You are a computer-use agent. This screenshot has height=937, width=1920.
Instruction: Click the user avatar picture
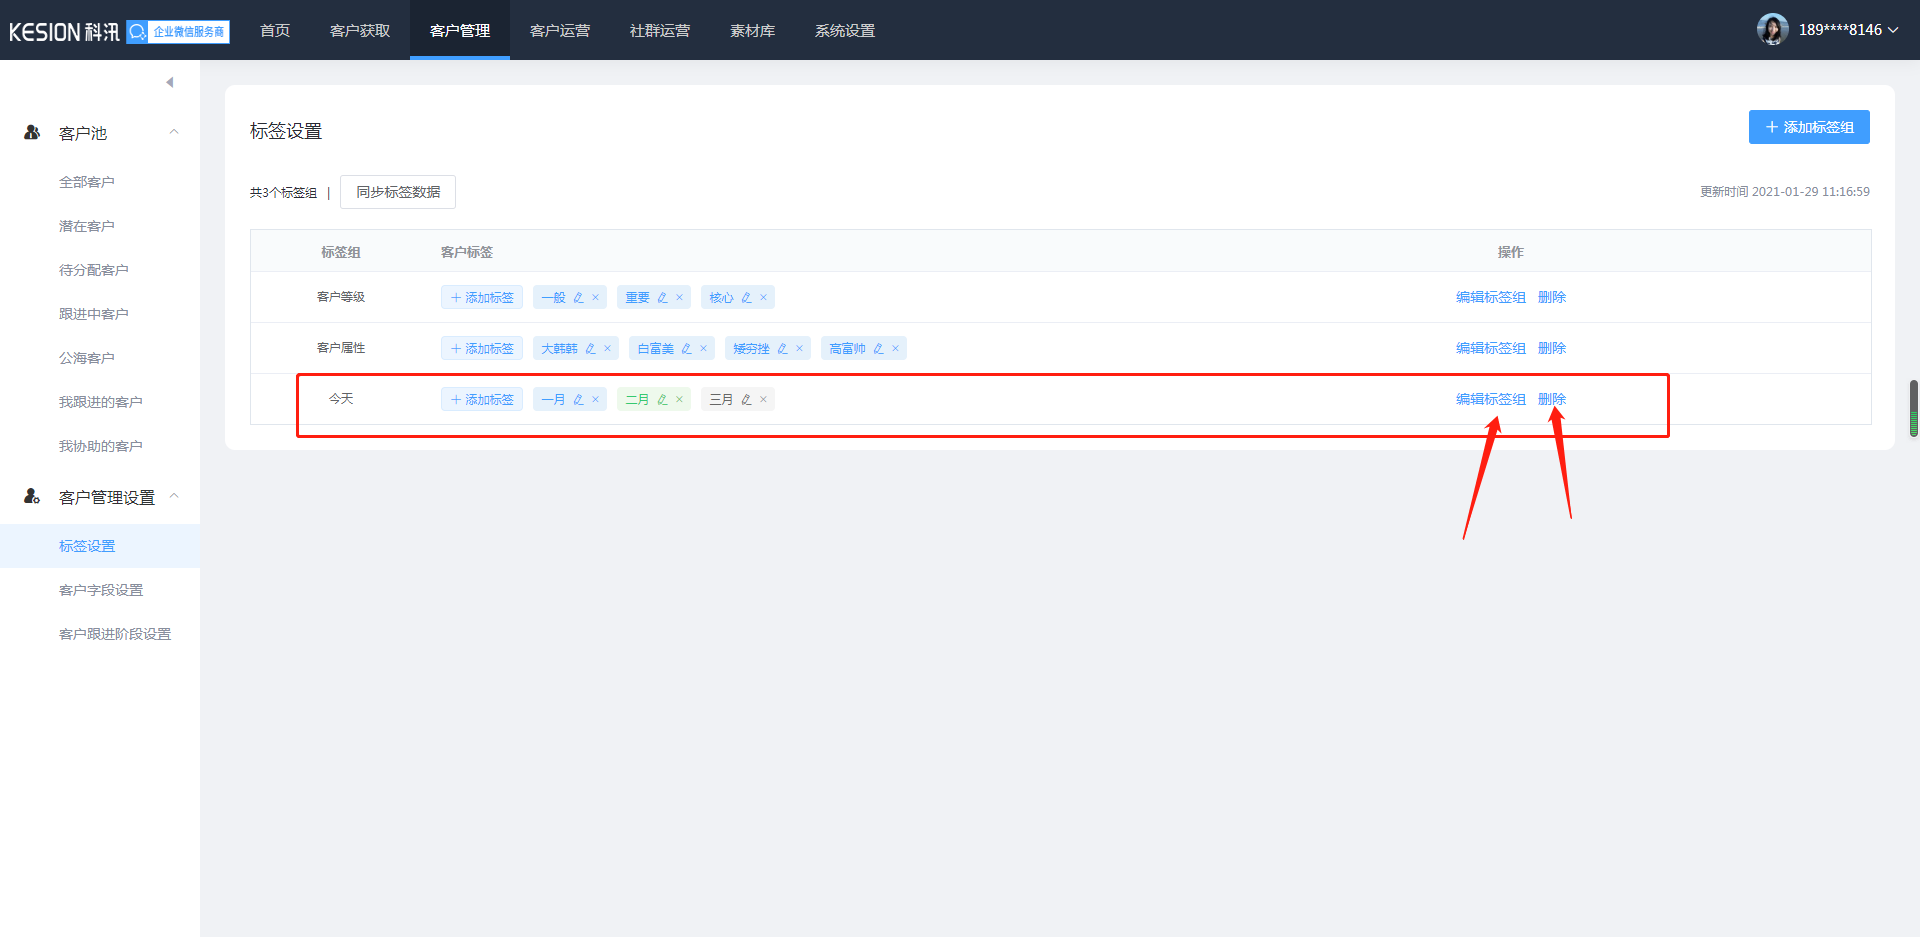click(x=1772, y=30)
